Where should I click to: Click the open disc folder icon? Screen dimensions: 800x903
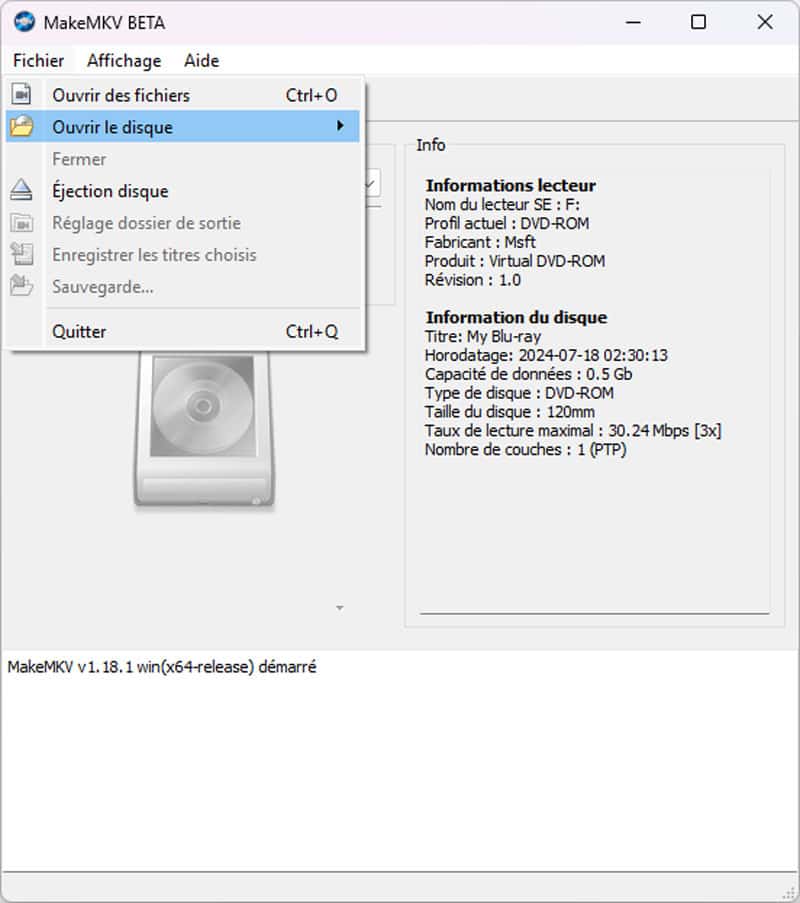pos(22,126)
